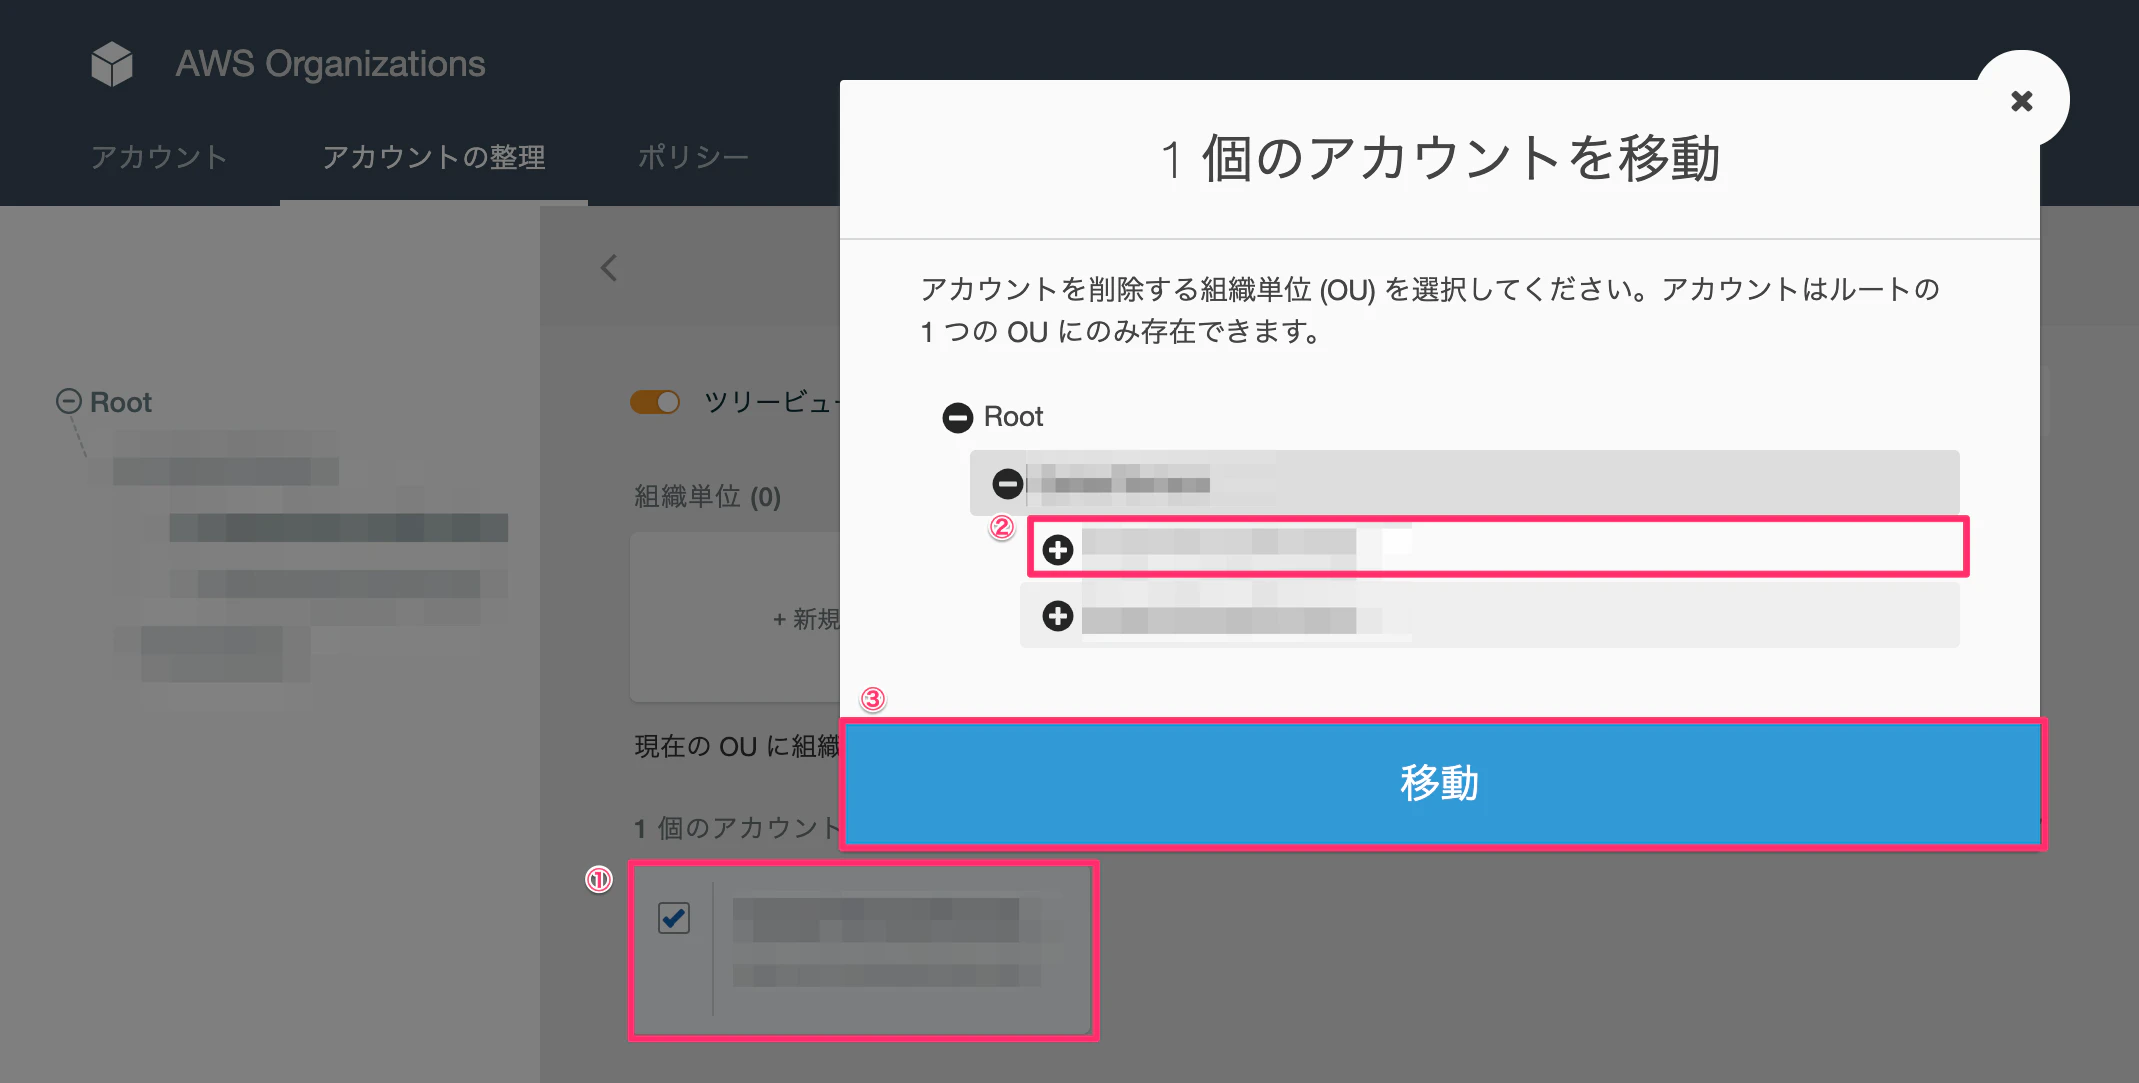The width and height of the screenshot is (2139, 1083).
Task: Open the アカウントの整理 tab
Action: (434, 157)
